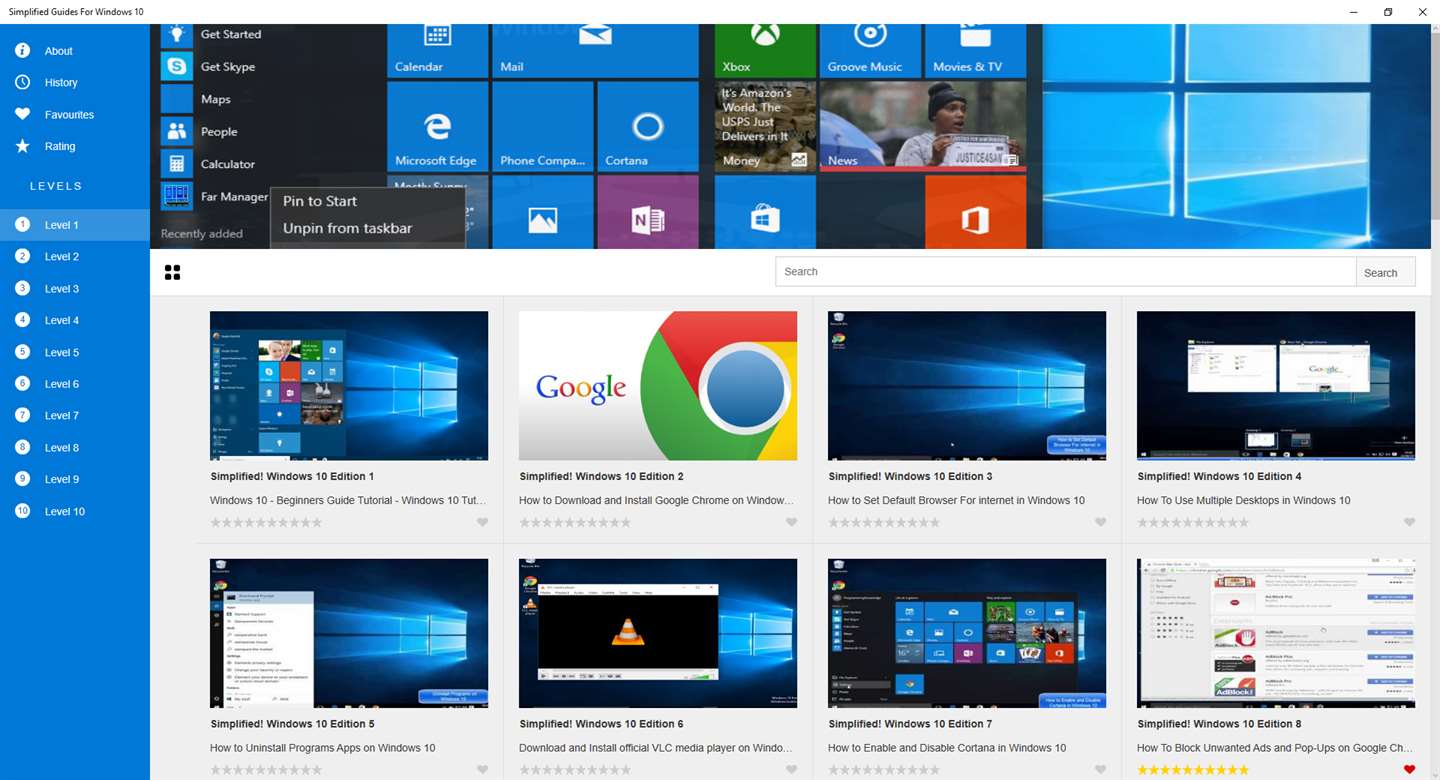Go to the About label
This screenshot has height=780, width=1440.
point(59,51)
